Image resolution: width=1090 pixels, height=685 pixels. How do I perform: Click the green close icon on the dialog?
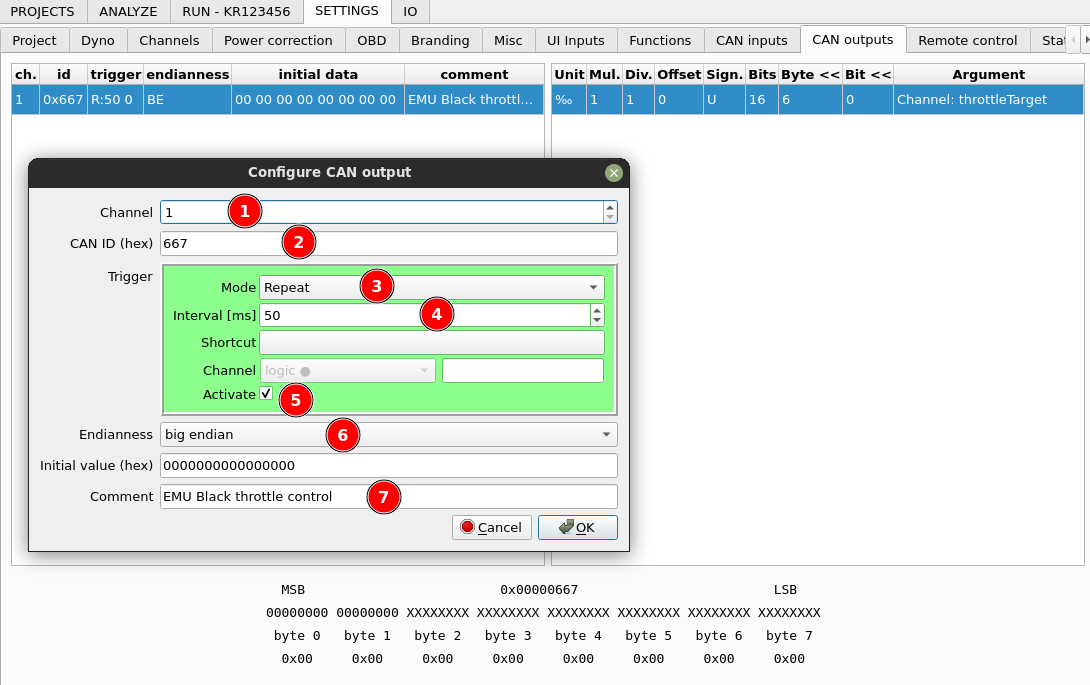point(613,172)
